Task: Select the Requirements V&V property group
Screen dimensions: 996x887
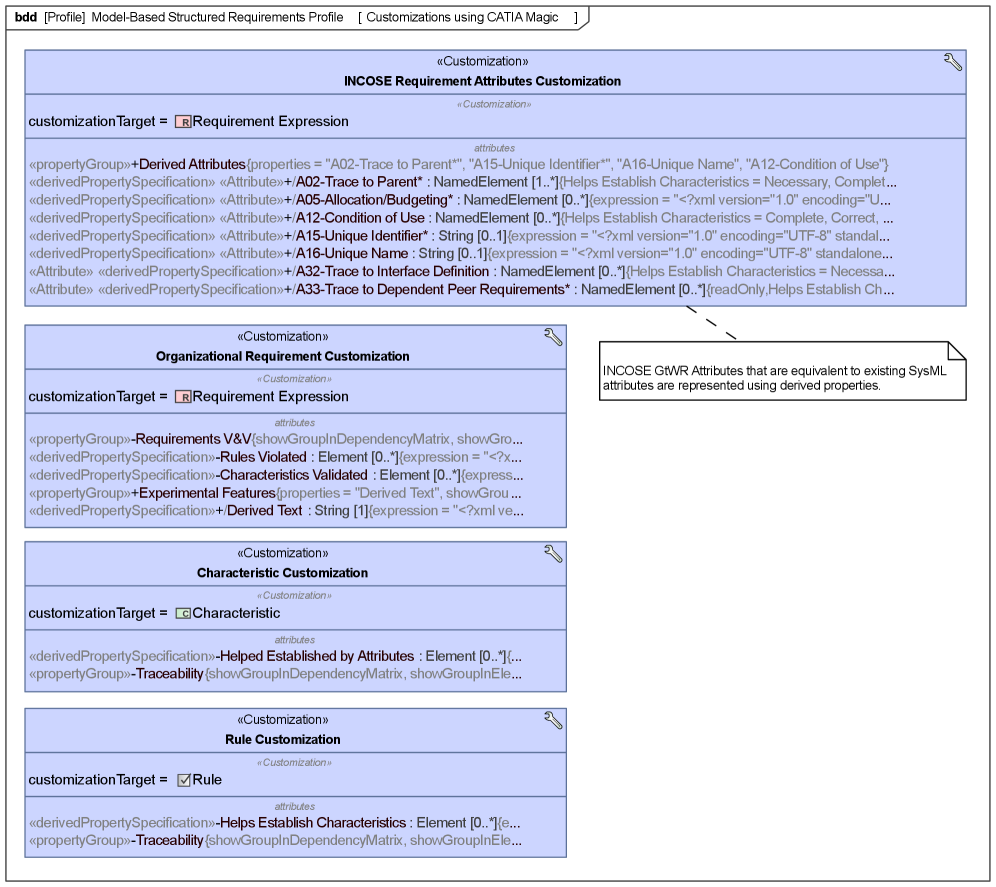Action: click(x=276, y=439)
